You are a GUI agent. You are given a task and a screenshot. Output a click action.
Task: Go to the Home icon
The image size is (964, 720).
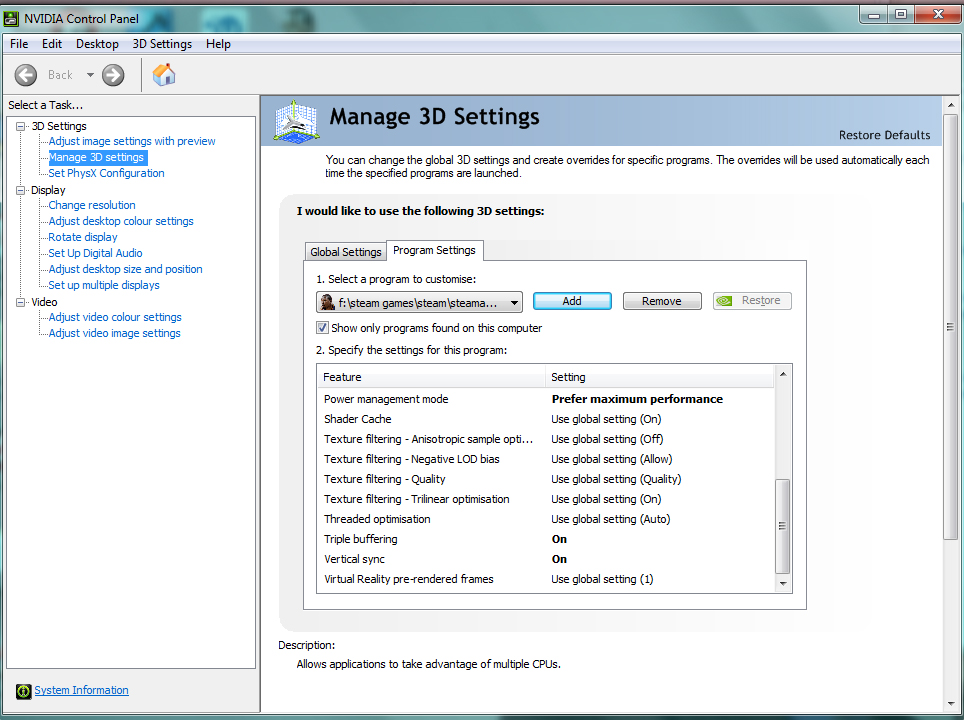tap(164, 74)
